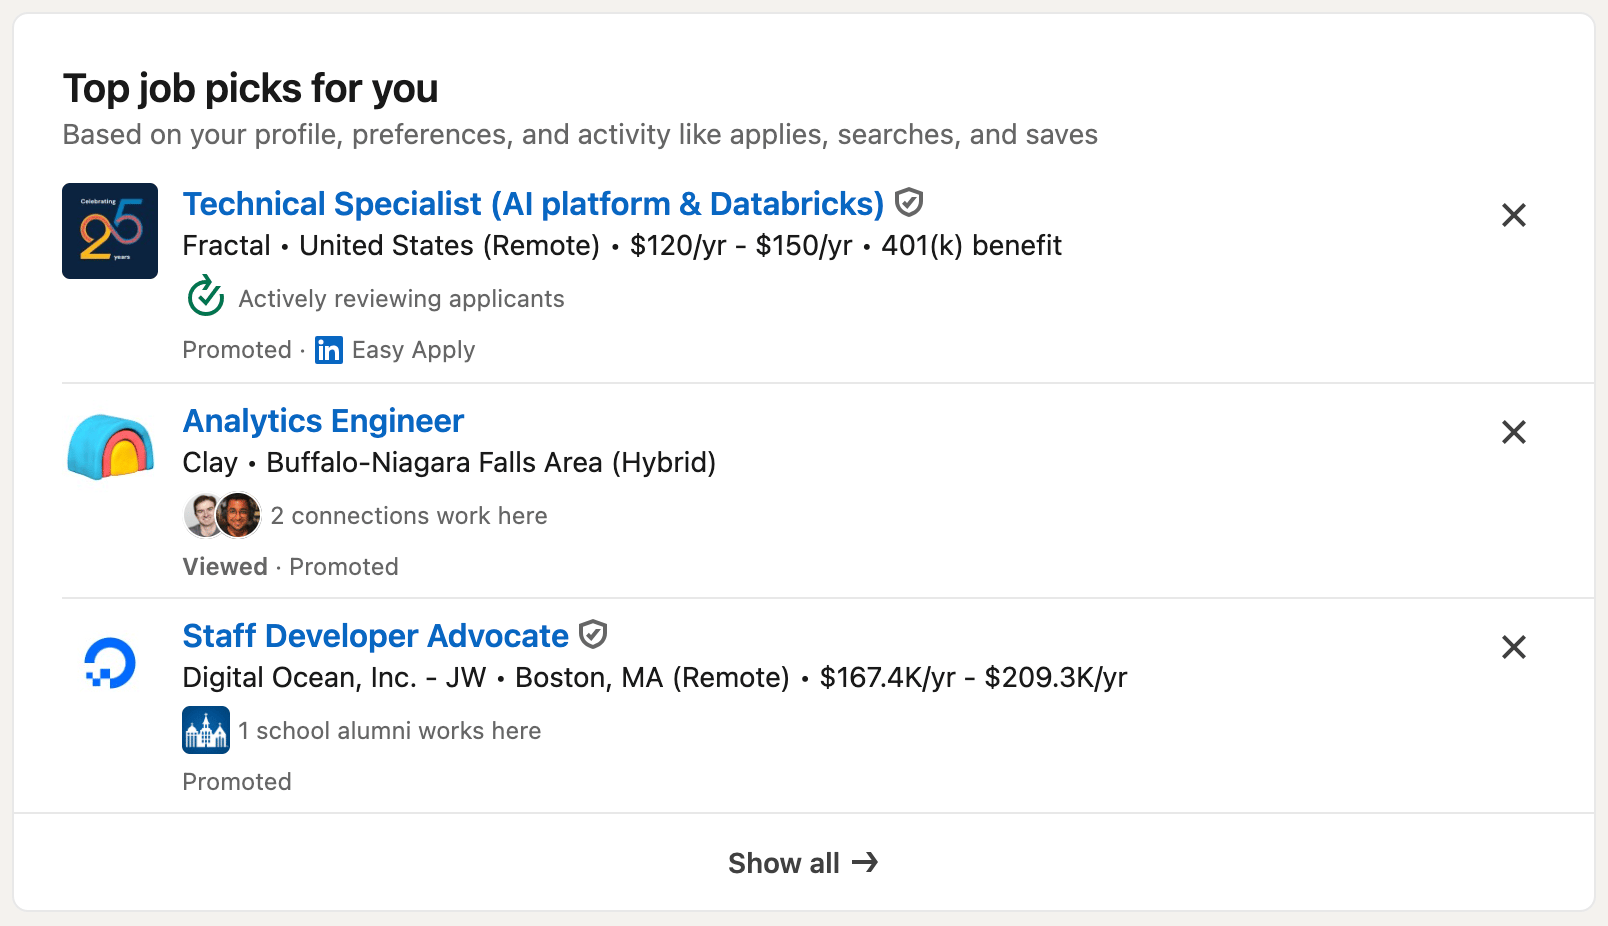Click the school alumni building icon
This screenshot has width=1608, height=926.
206,730
